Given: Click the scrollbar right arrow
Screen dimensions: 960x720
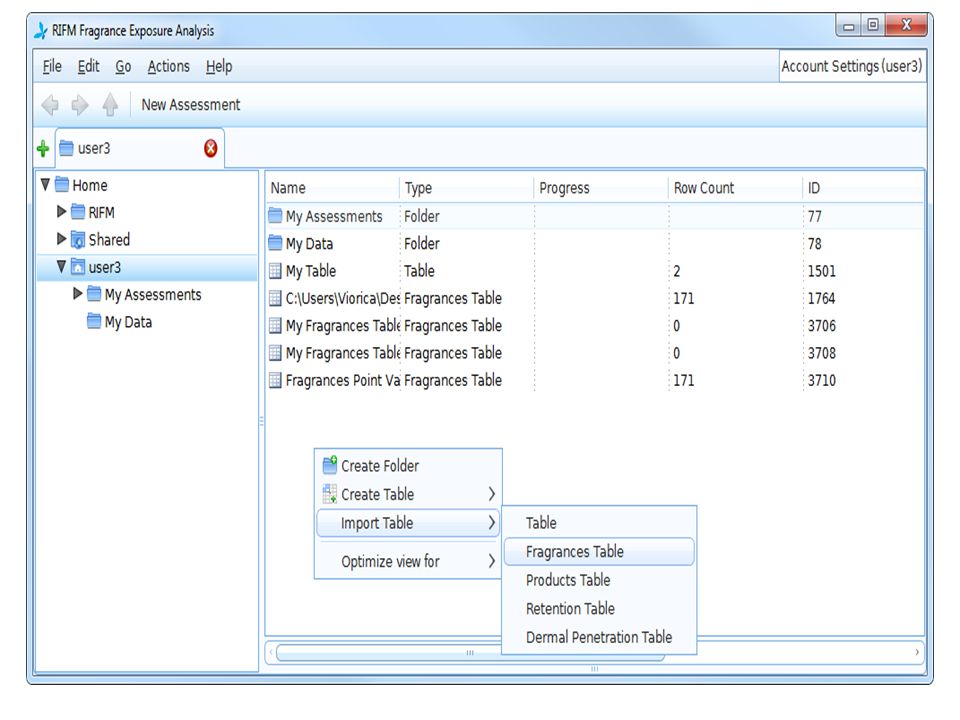Looking at the screenshot, I should (x=917, y=653).
